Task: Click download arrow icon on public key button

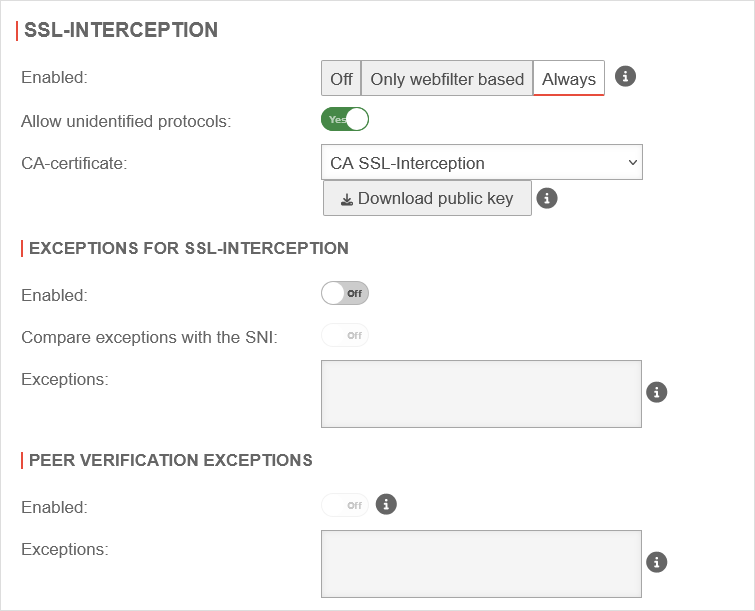Action: coord(347,199)
